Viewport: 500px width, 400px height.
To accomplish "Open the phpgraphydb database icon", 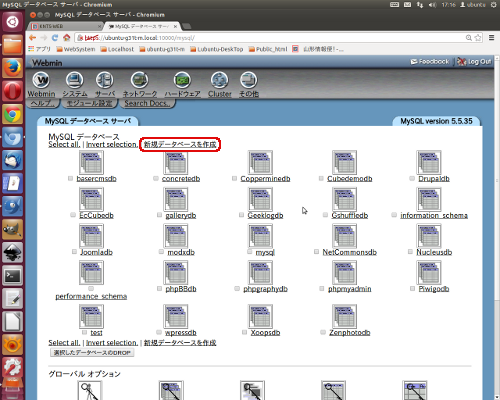I will tap(260, 273).
